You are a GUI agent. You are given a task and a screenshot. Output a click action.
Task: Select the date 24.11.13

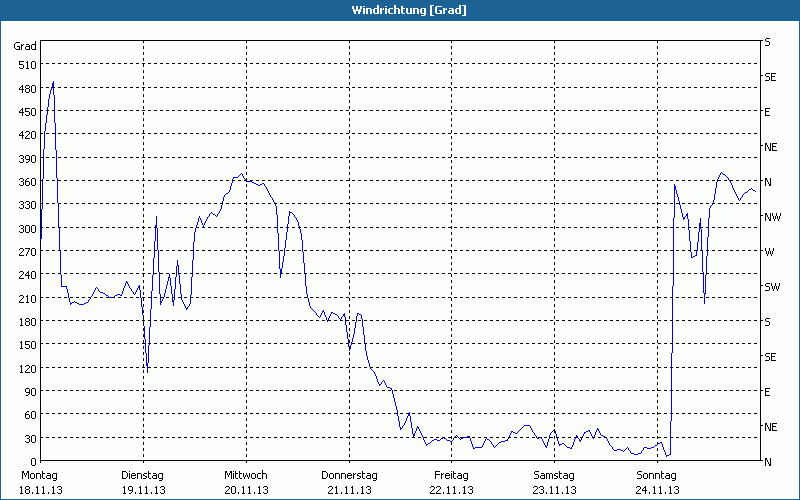[658, 490]
